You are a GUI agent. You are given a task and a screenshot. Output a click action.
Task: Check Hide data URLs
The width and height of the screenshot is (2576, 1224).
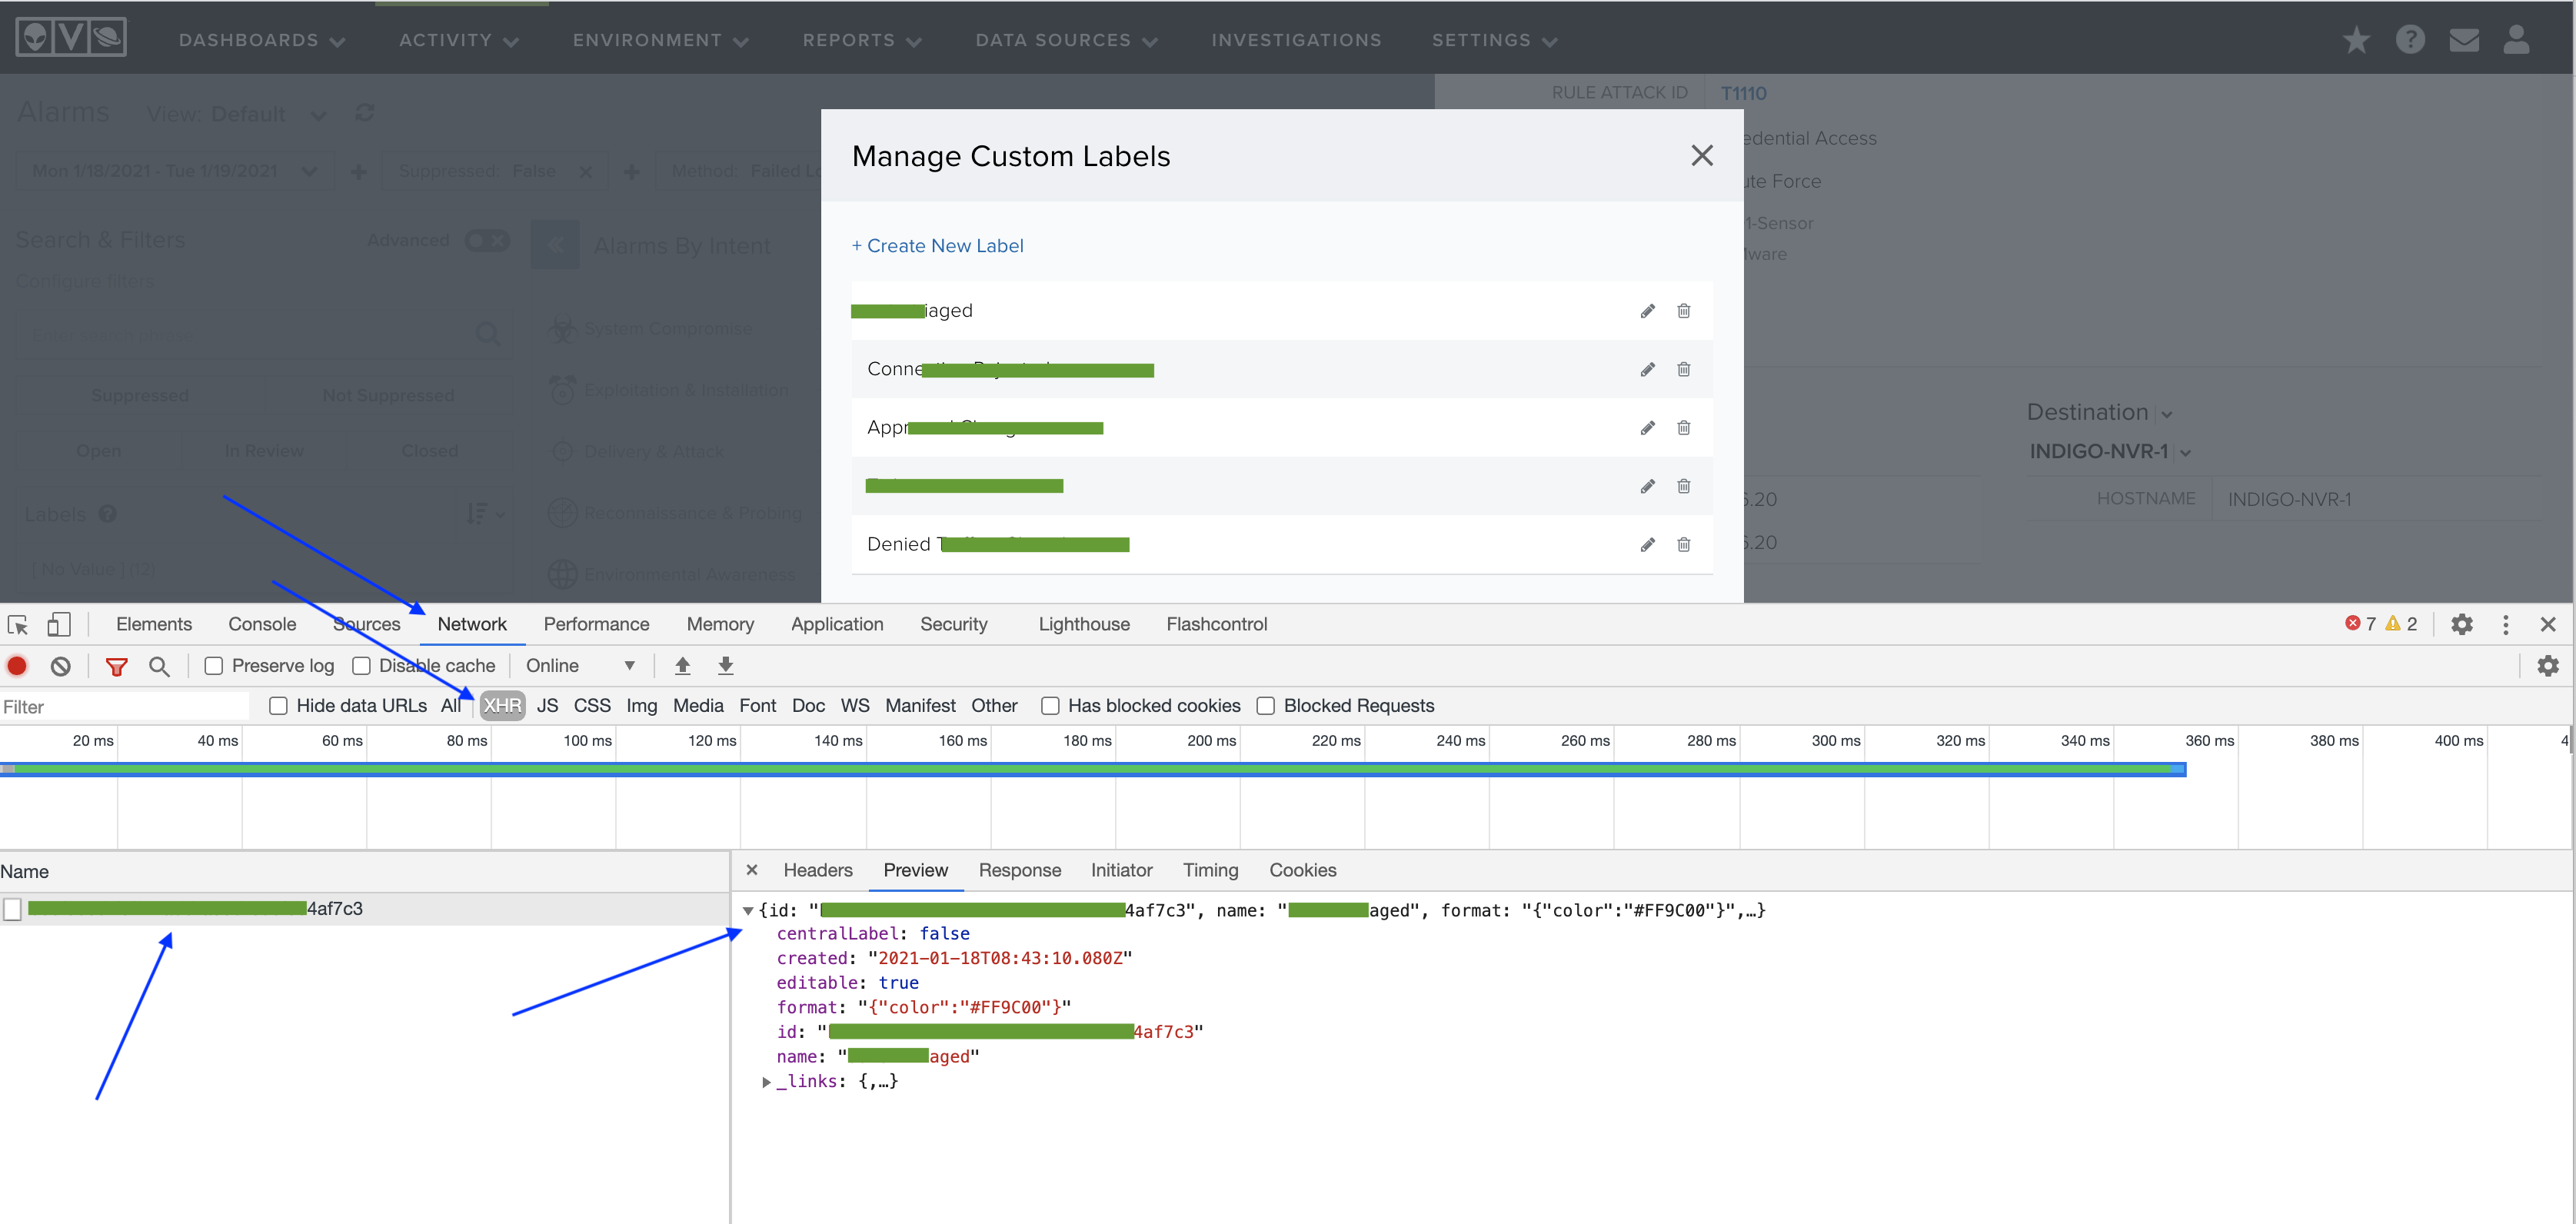pyautogui.click(x=278, y=707)
